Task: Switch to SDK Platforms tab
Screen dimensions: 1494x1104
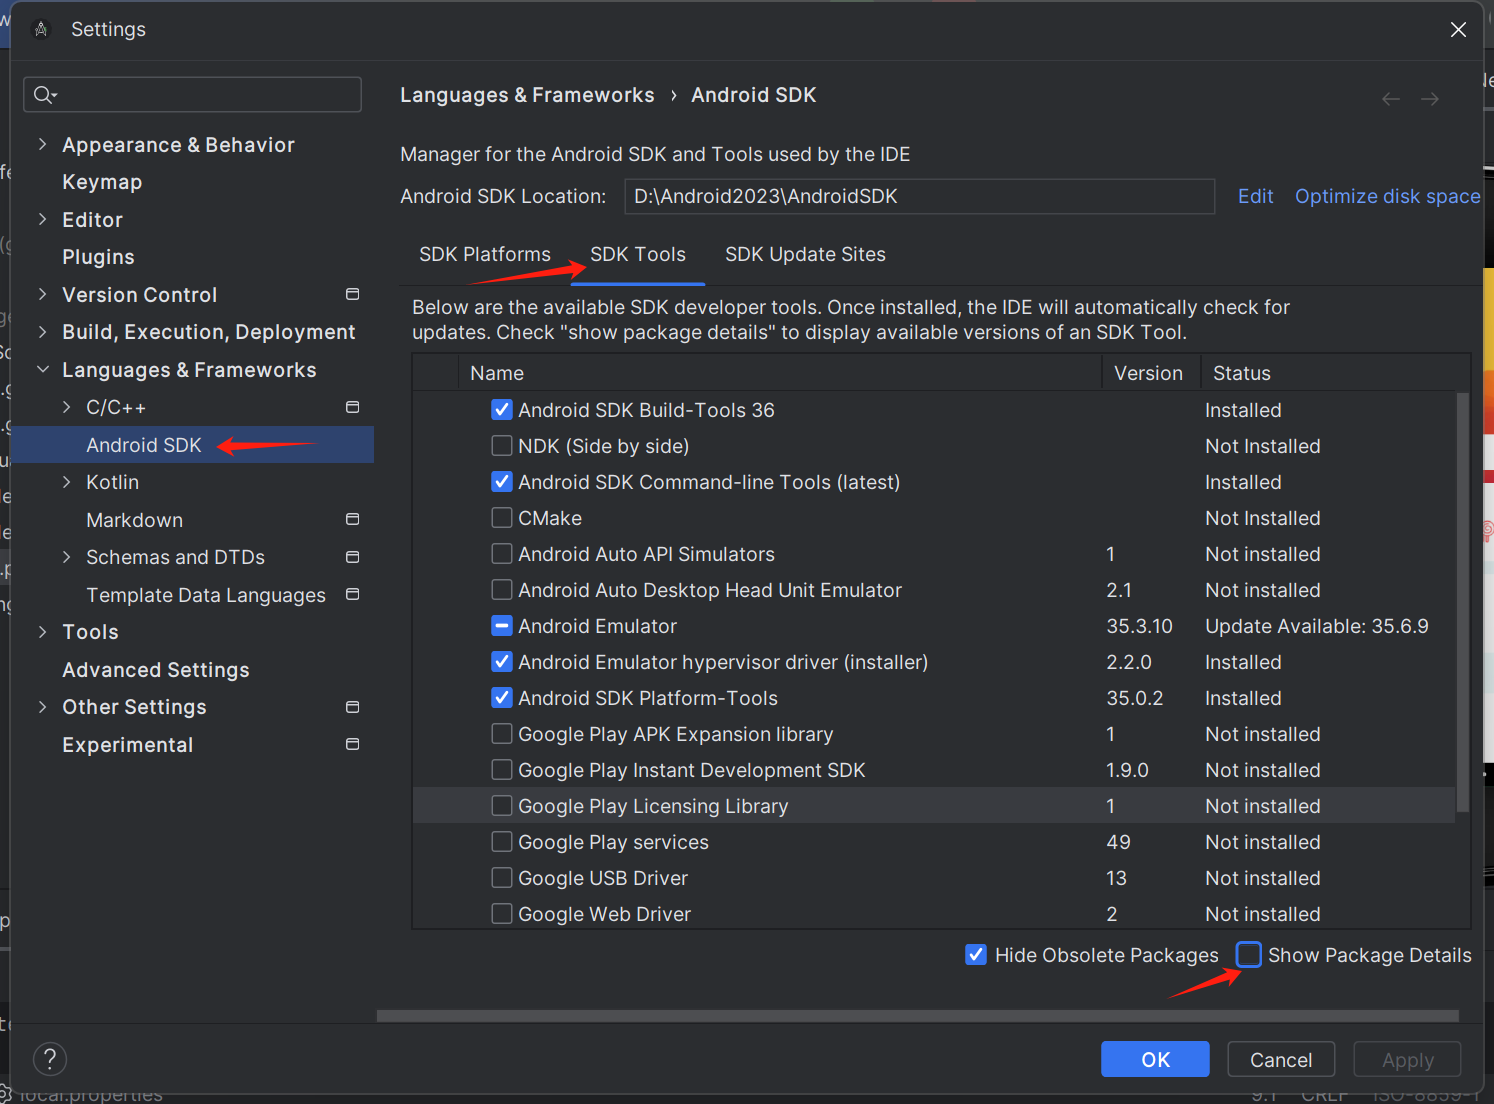Action: pyautogui.click(x=485, y=254)
